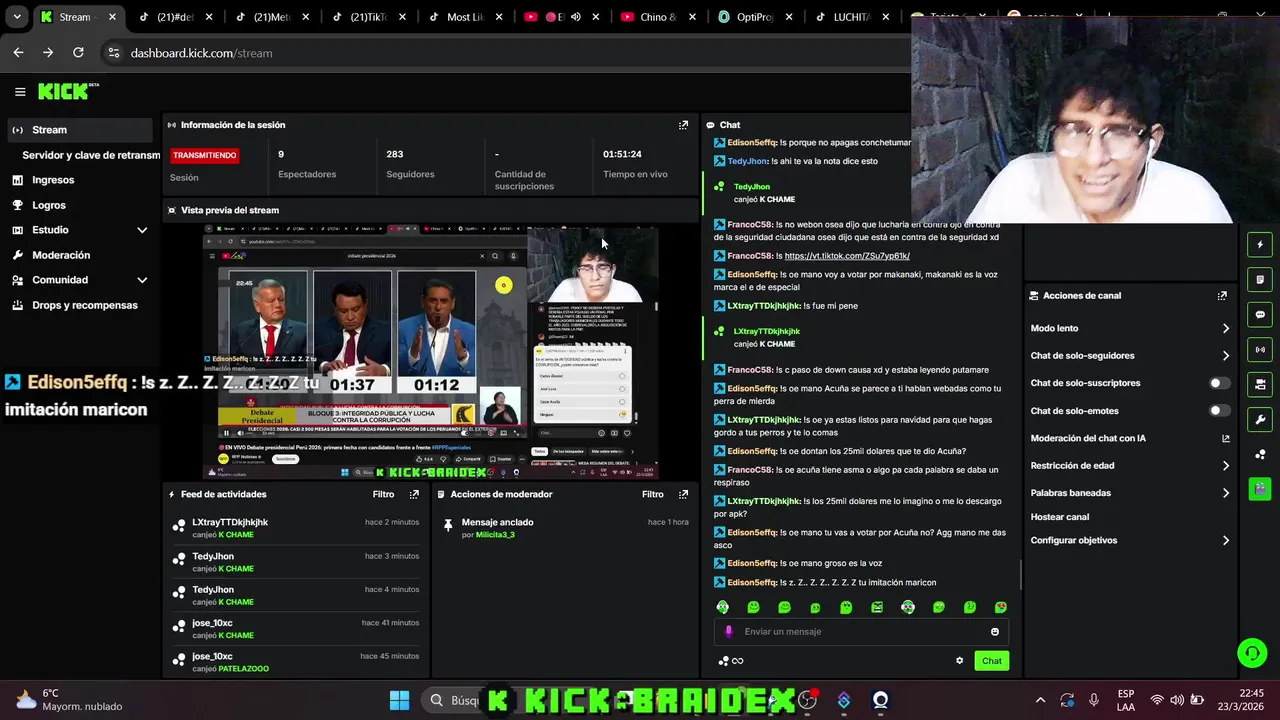Viewport: 1280px width, 720px height.
Task: Click the pin icon of Mensaje anclado
Action: (448, 524)
